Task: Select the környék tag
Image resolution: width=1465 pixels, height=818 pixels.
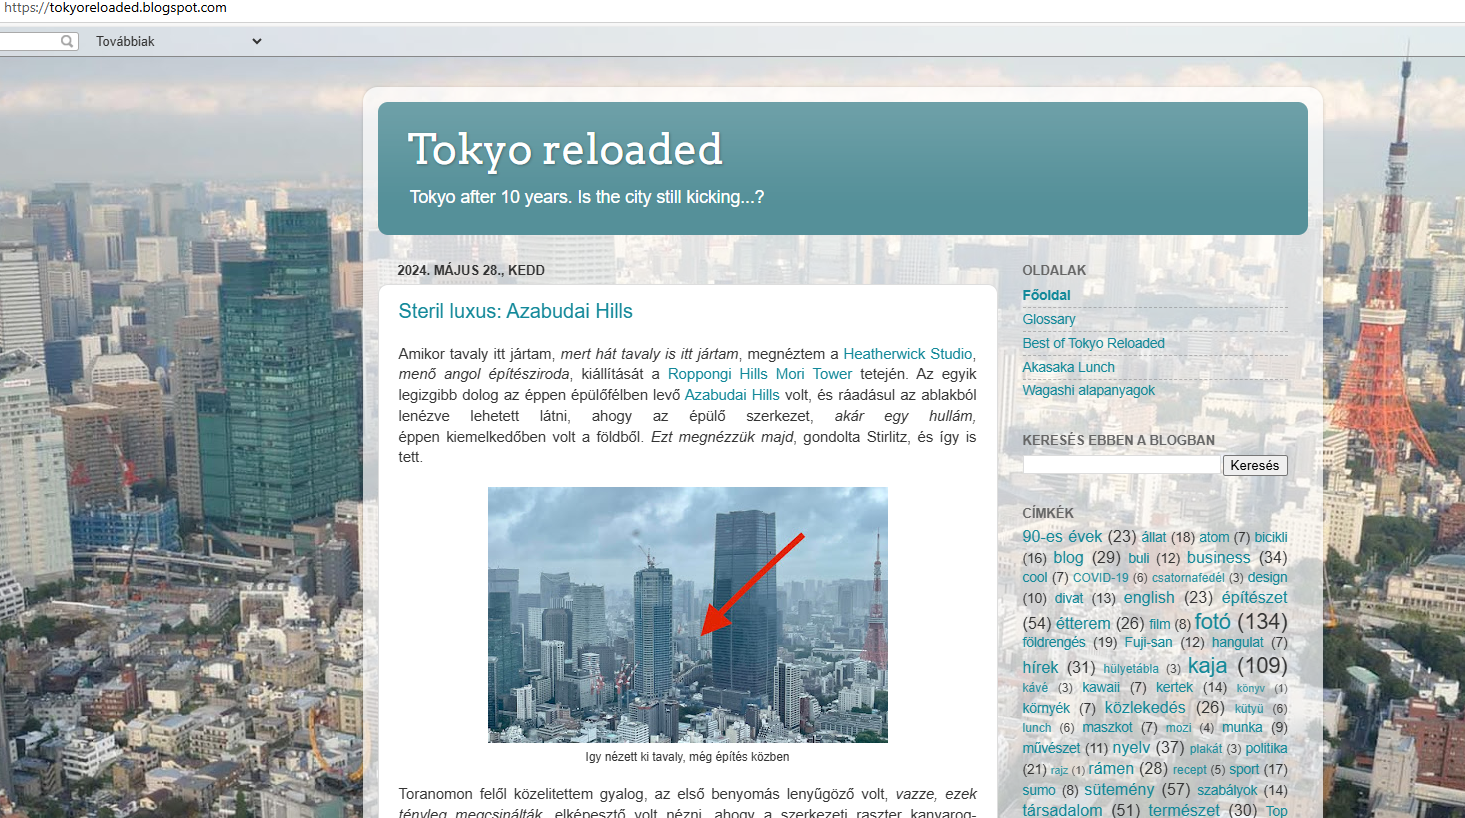Action: (x=1046, y=708)
